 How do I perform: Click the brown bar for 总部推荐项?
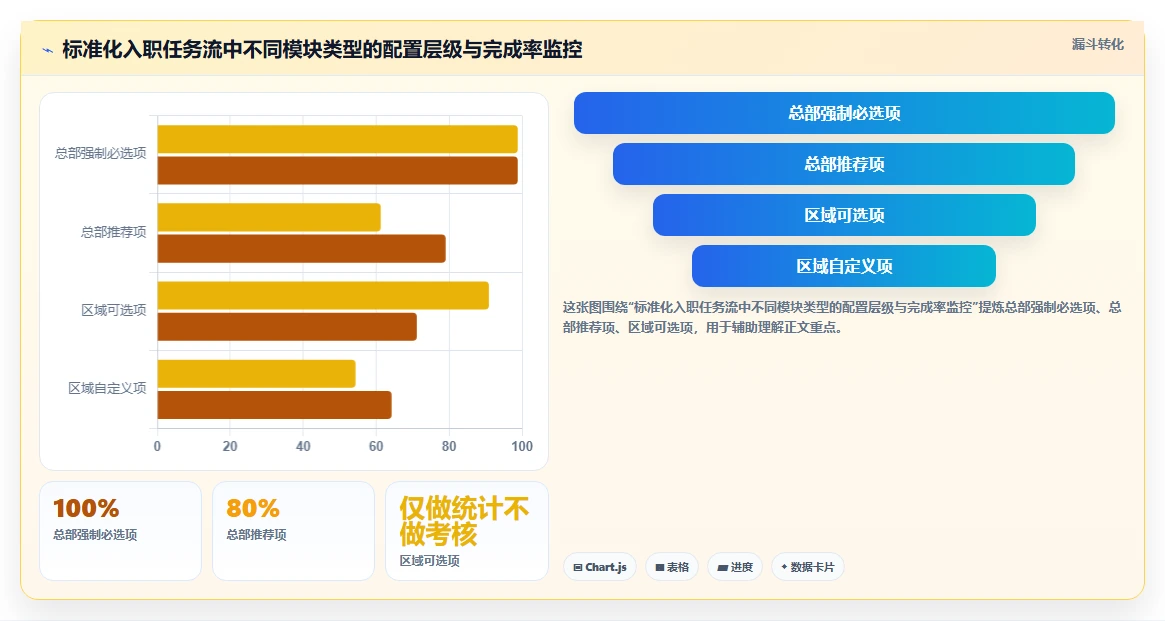pyautogui.click(x=302, y=249)
